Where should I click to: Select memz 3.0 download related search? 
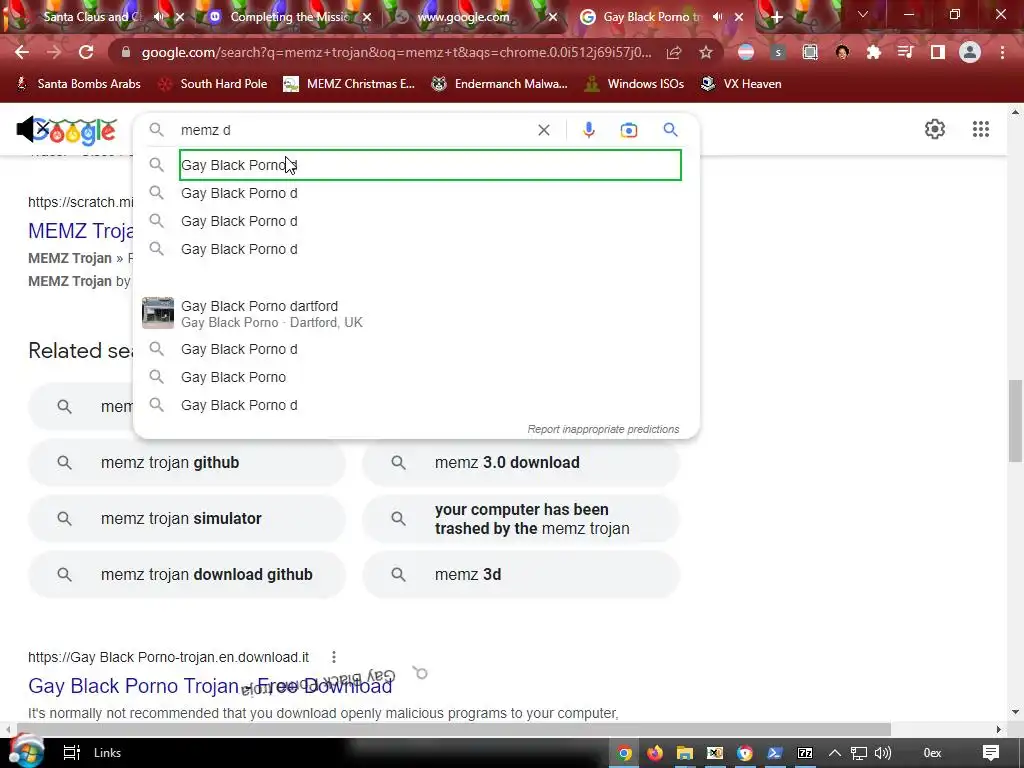[x=521, y=462]
